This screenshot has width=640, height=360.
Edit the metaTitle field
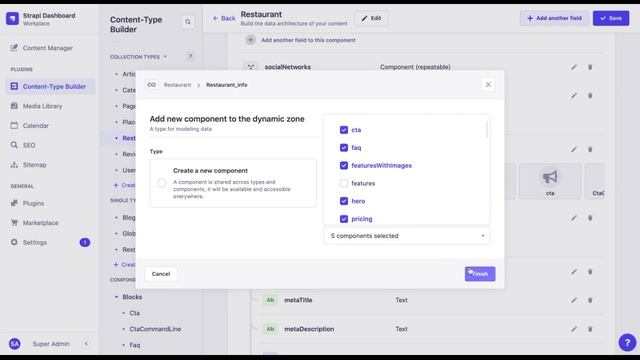pos(574,300)
